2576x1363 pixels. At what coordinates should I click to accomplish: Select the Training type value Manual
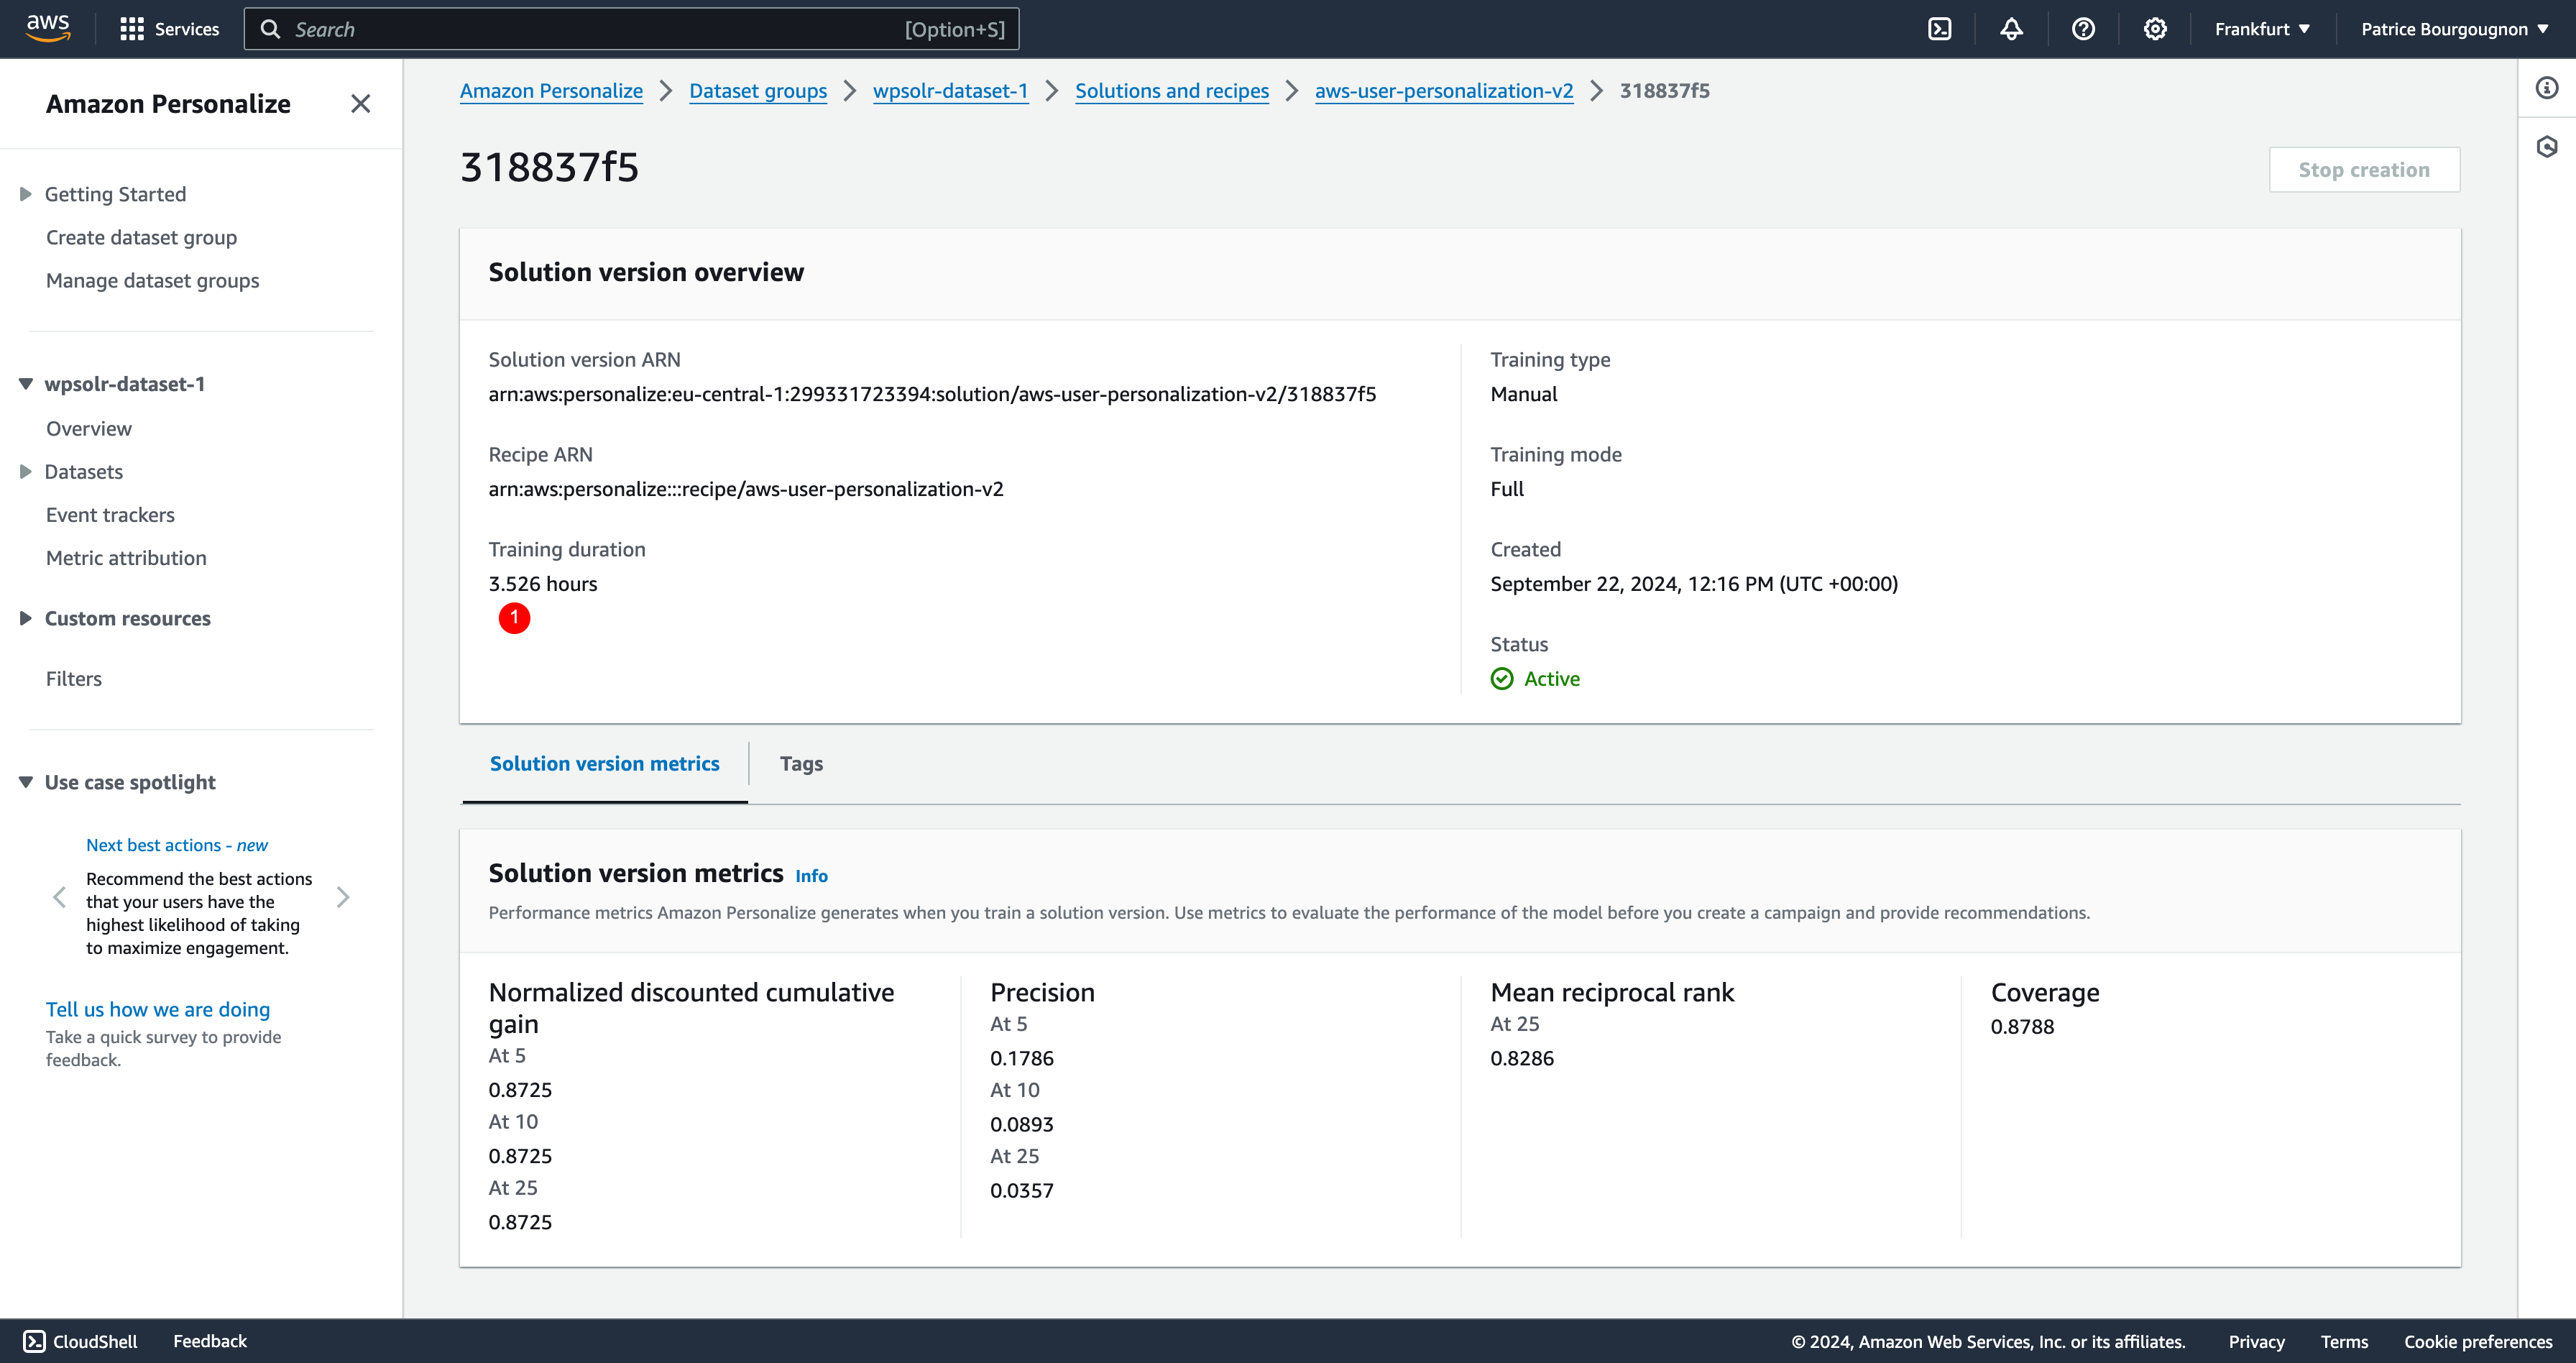(x=1524, y=394)
